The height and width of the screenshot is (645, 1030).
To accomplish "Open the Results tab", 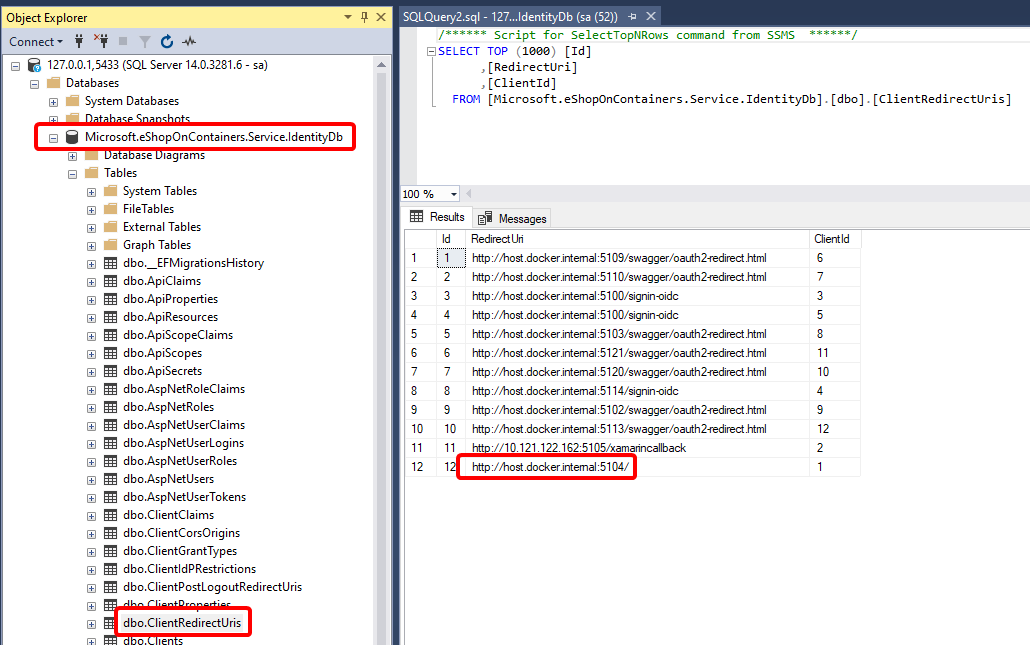I will [437, 217].
